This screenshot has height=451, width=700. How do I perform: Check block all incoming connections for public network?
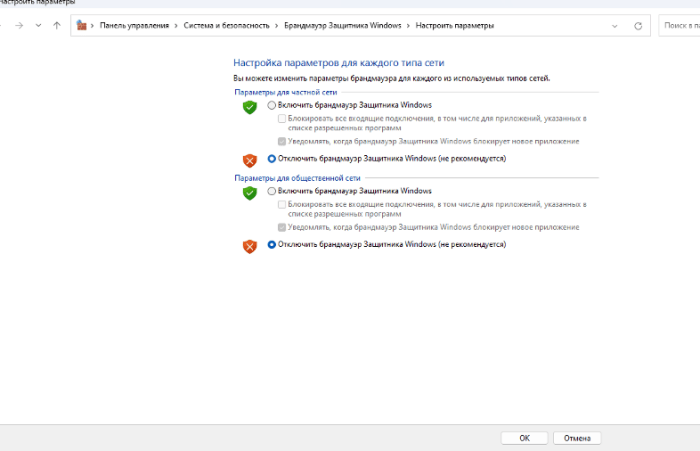[x=282, y=205]
